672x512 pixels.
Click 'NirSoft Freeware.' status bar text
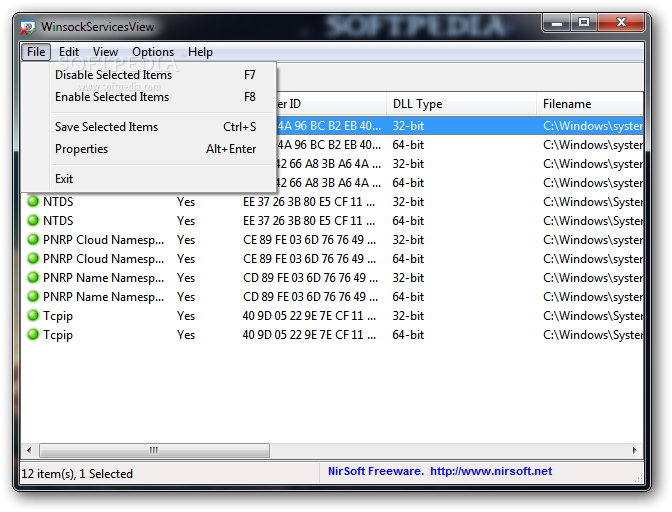point(375,471)
